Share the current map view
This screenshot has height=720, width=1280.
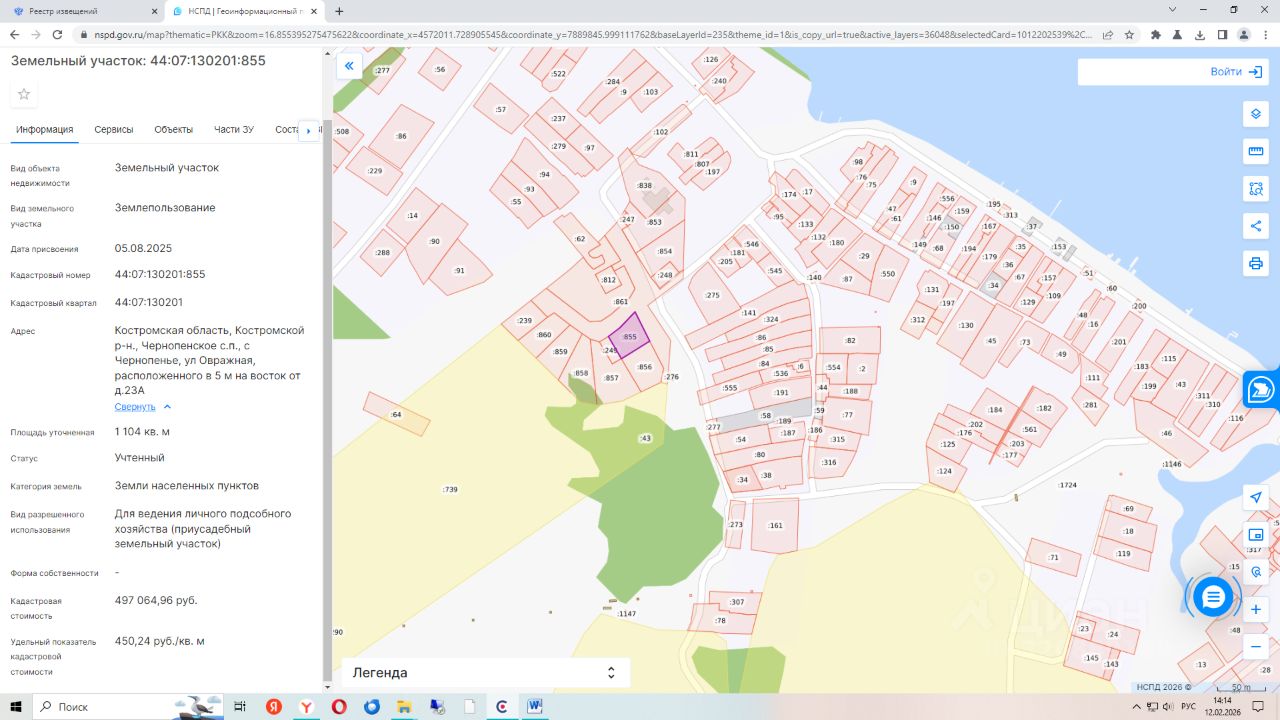coord(1256,226)
